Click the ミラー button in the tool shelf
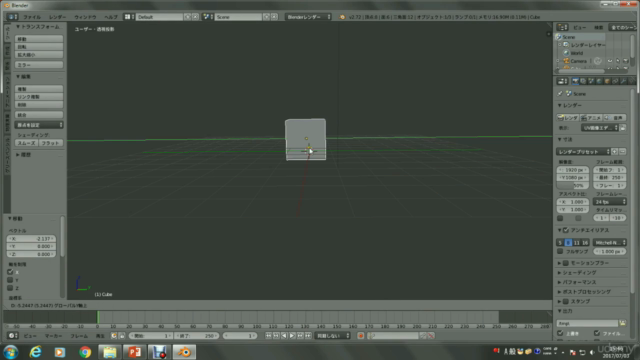The width and height of the screenshot is (640, 360). tap(39, 65)
